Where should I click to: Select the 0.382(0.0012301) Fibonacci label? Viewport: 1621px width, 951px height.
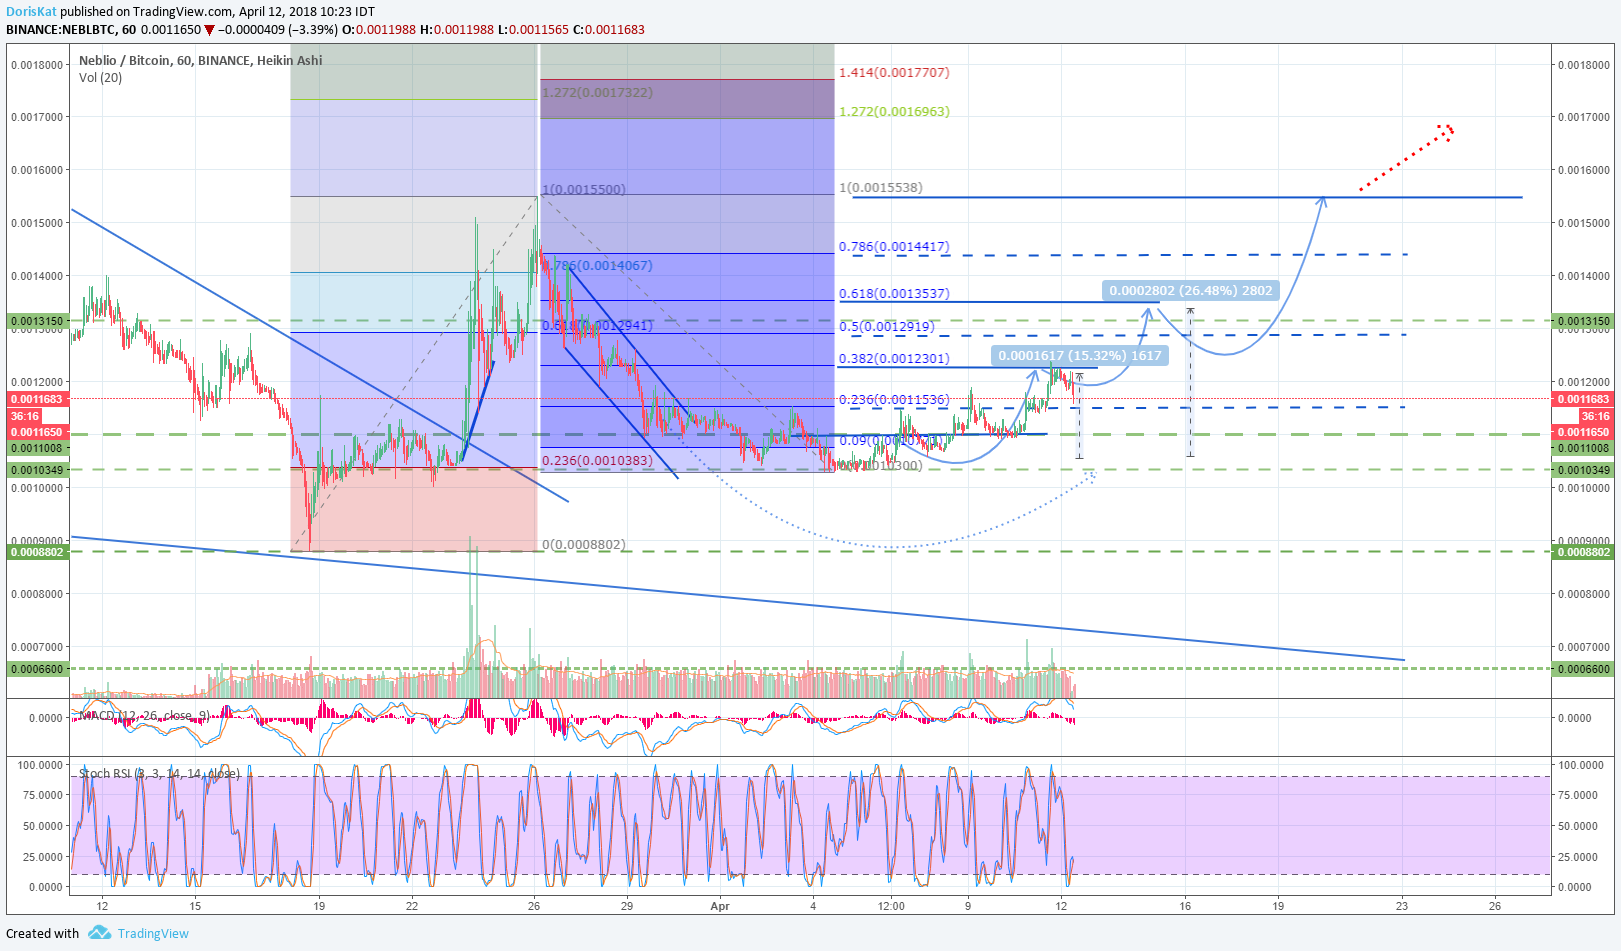[x=894, y=359]
